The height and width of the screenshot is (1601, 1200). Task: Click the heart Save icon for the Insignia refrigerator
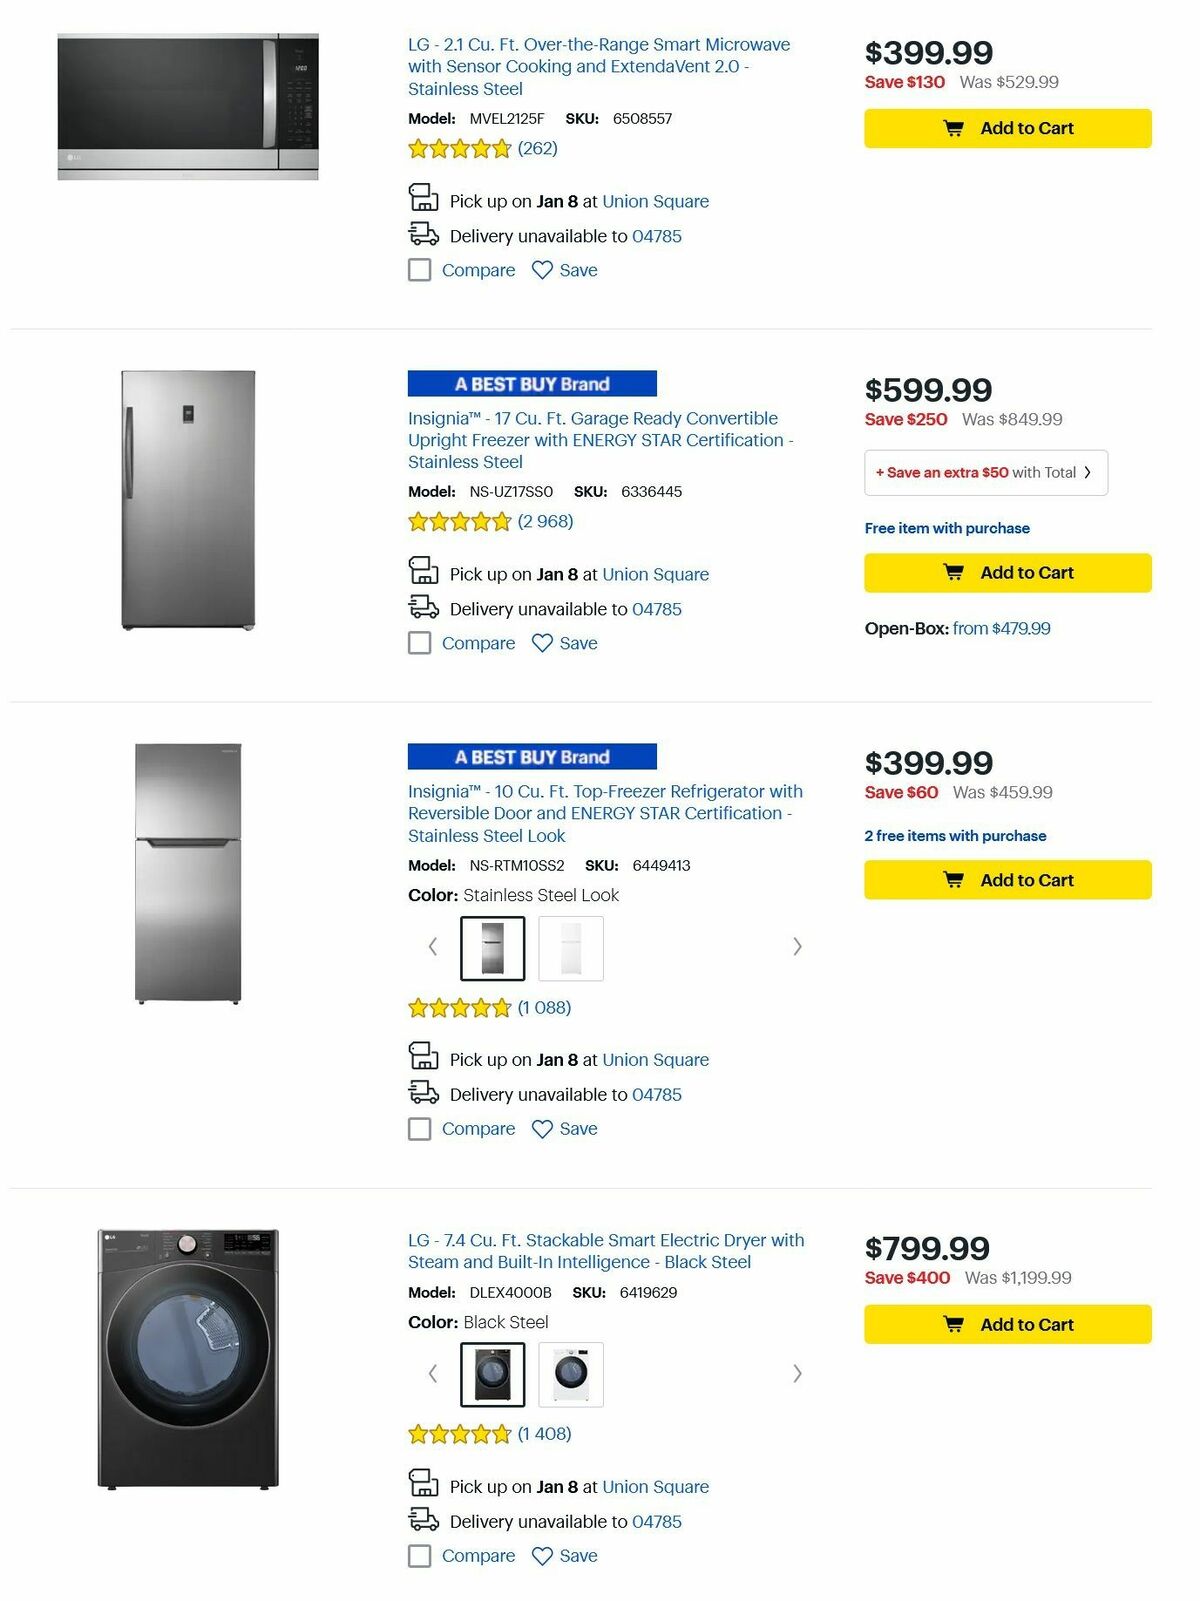541,1129
